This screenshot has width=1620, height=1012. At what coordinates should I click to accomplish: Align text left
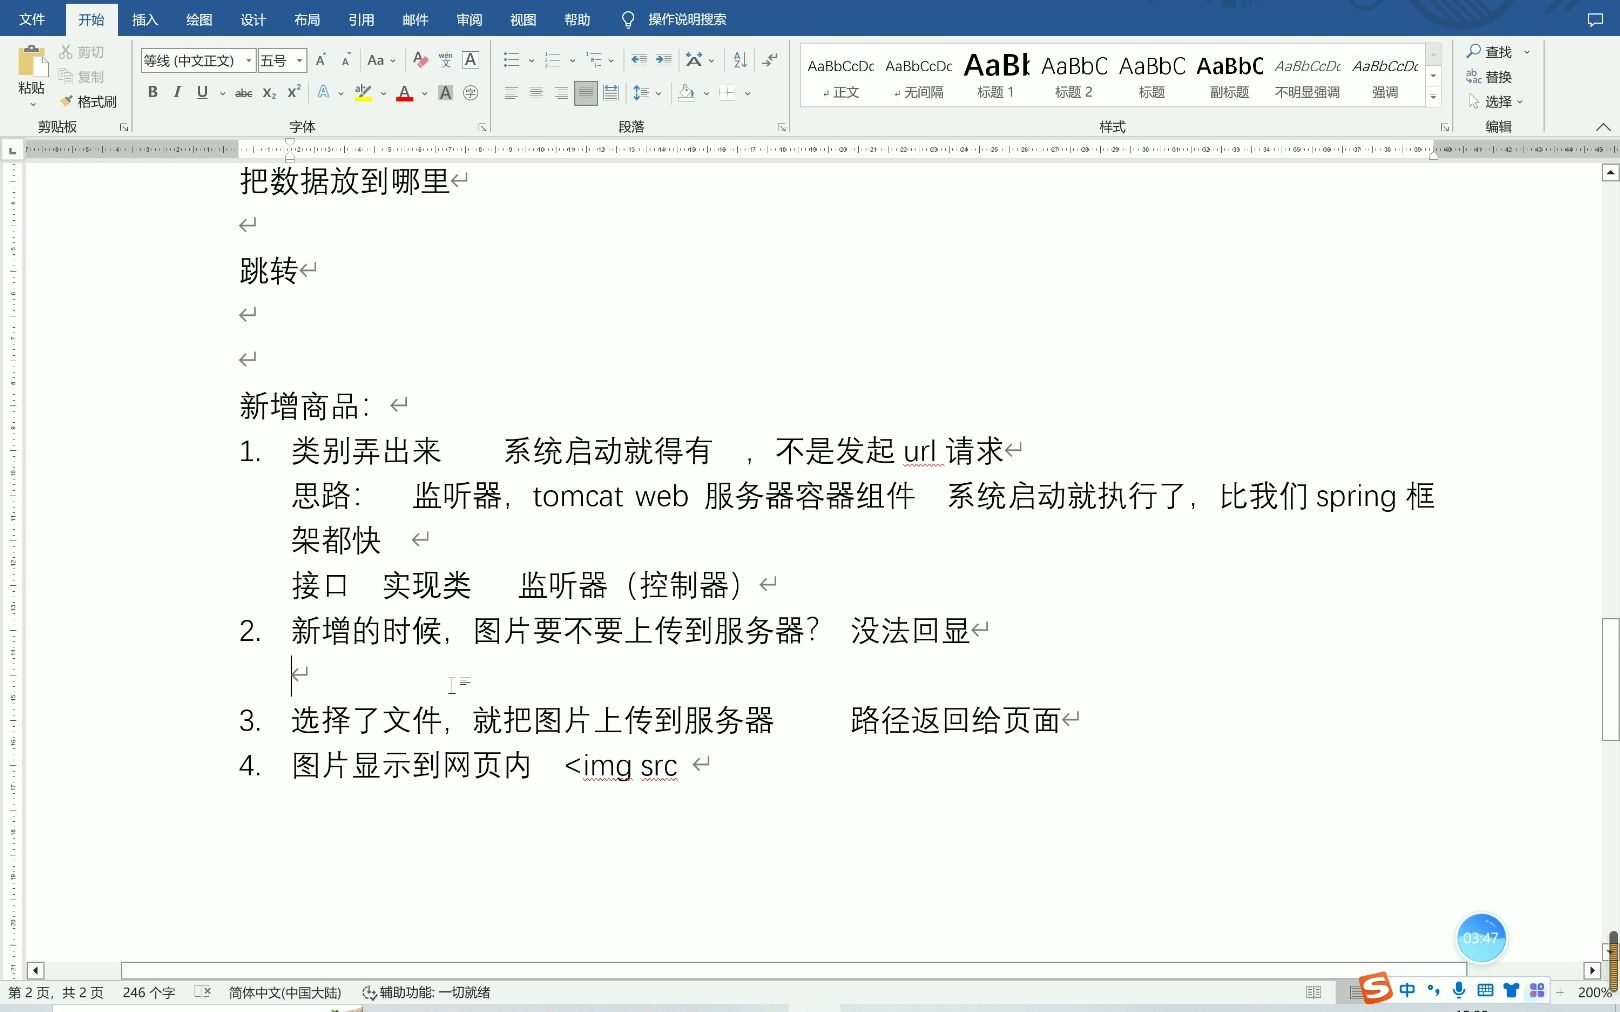pyautogui.click(x=511, y=93)
